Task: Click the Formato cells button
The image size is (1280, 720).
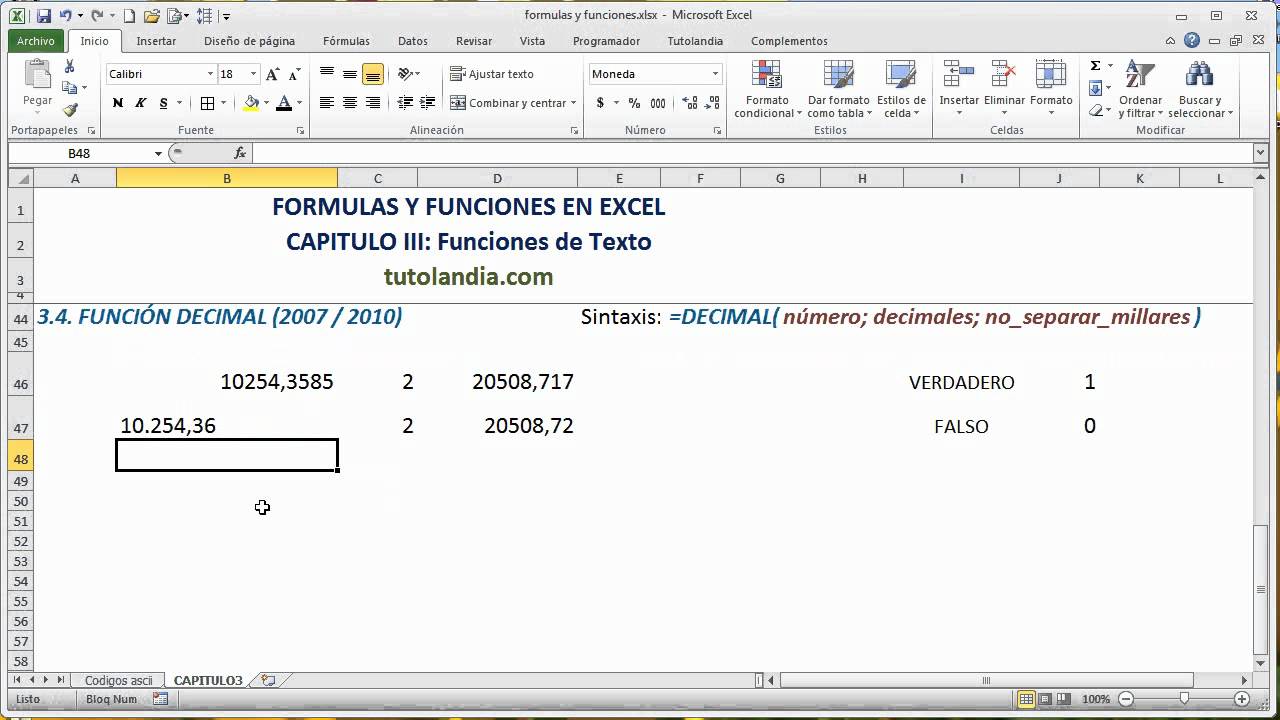Action: pyautogui.click(x=1051, y=89)
